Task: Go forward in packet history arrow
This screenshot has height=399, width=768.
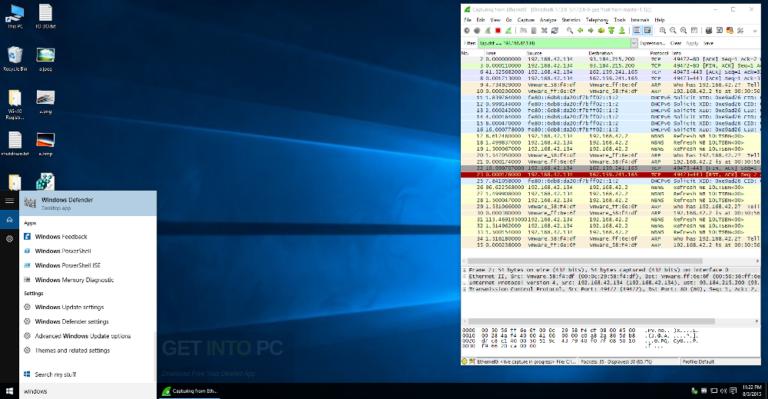Action: 591,30
